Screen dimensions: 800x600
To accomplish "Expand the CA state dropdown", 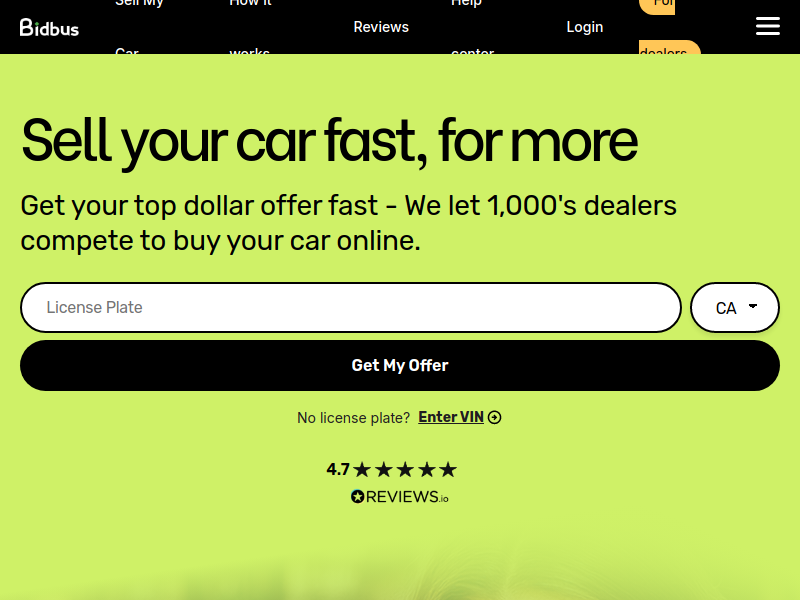I will 735,308.
